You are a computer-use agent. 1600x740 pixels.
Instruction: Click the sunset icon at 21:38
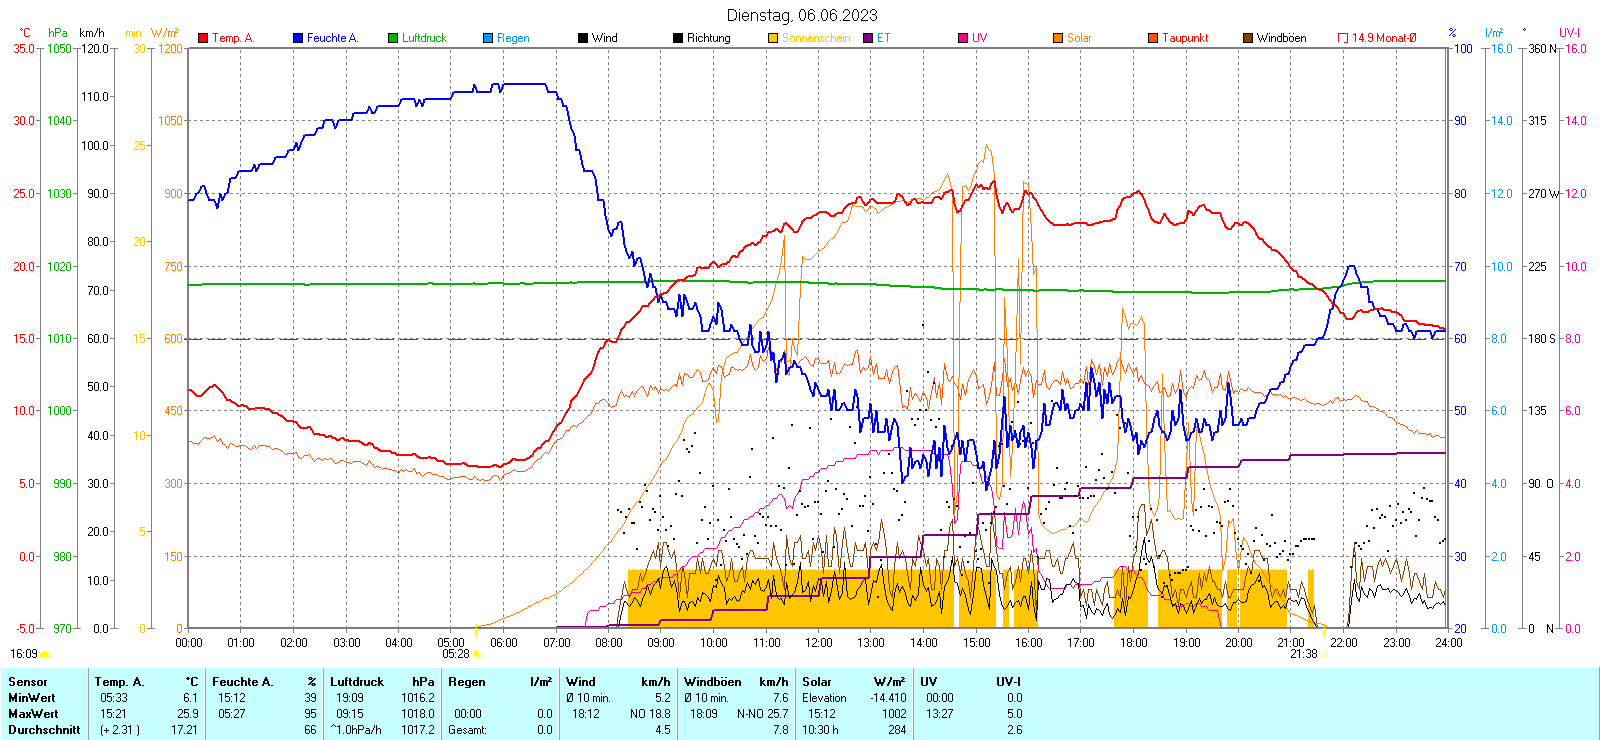point(1325,654)
